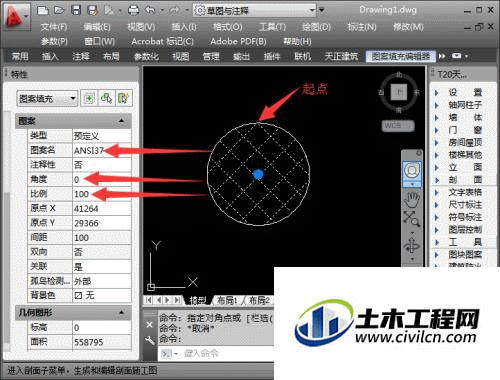Open the 格式(O) menu
Screen dimensions: 500x380
(x=228, y=27)
